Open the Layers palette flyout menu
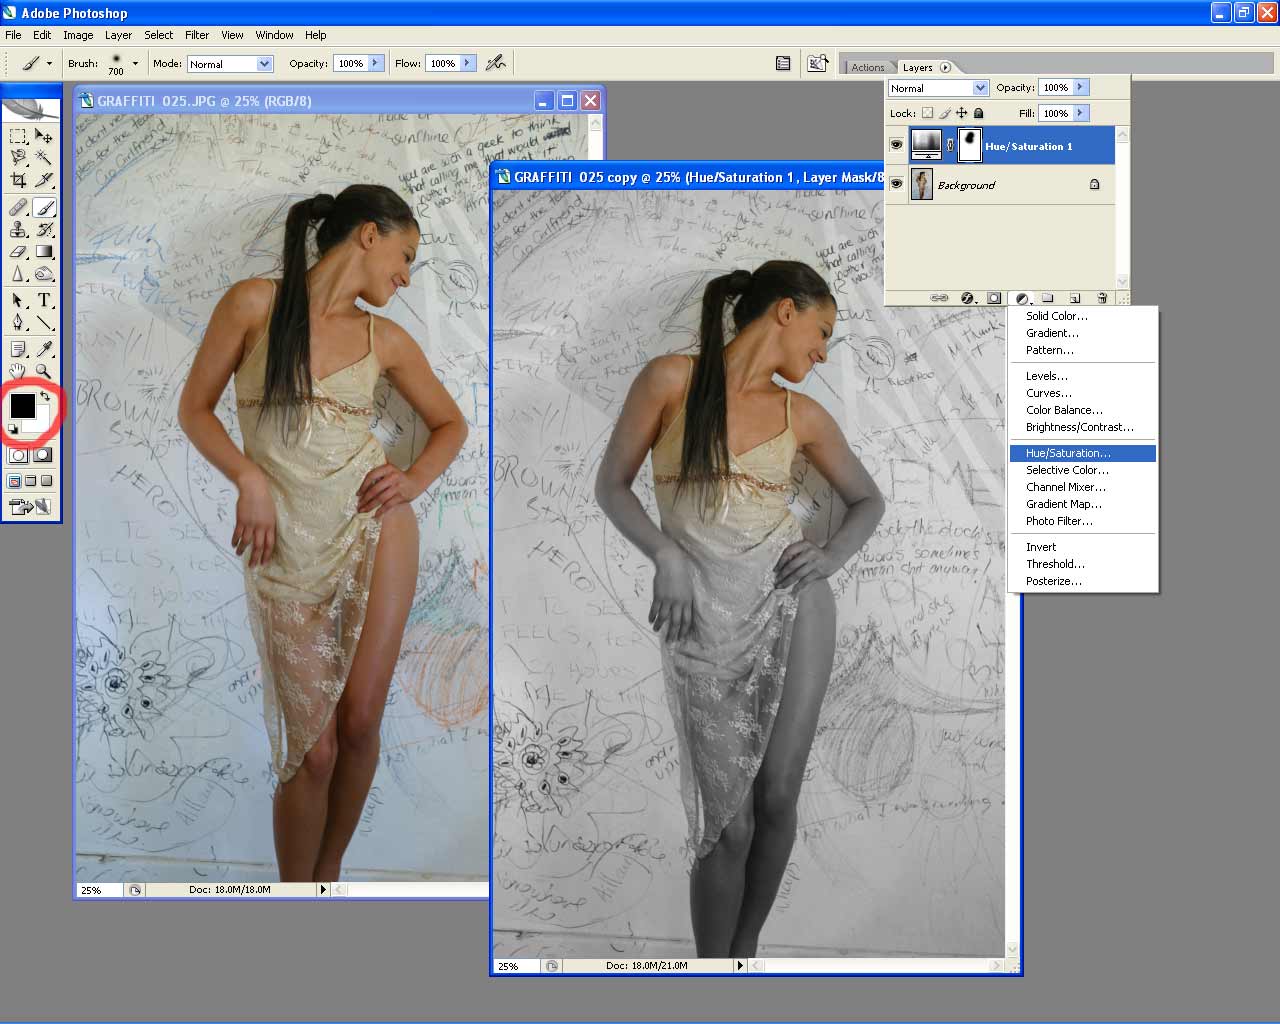Viewport: 1280px width, 1024px height. tap(945, 67)
